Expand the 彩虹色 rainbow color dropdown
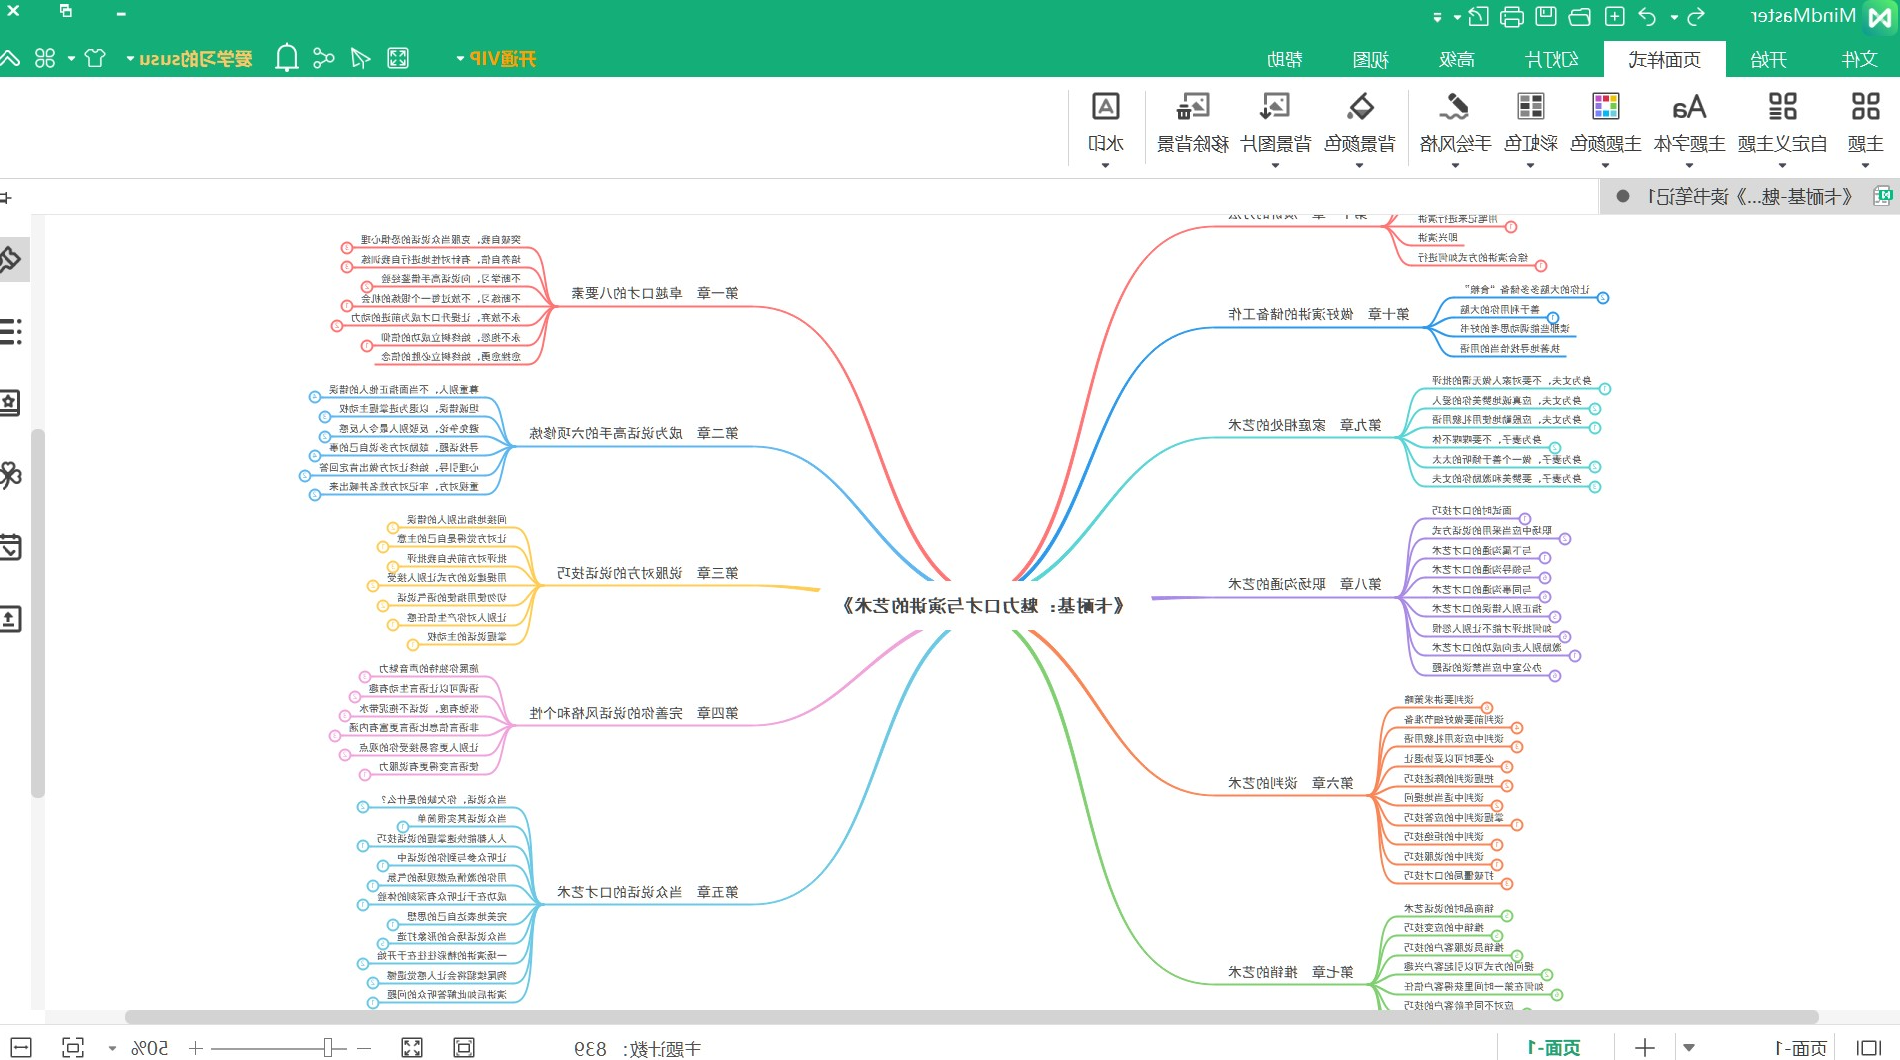The width and height of the screenshot is (1900, 1060). [1530, 166]
